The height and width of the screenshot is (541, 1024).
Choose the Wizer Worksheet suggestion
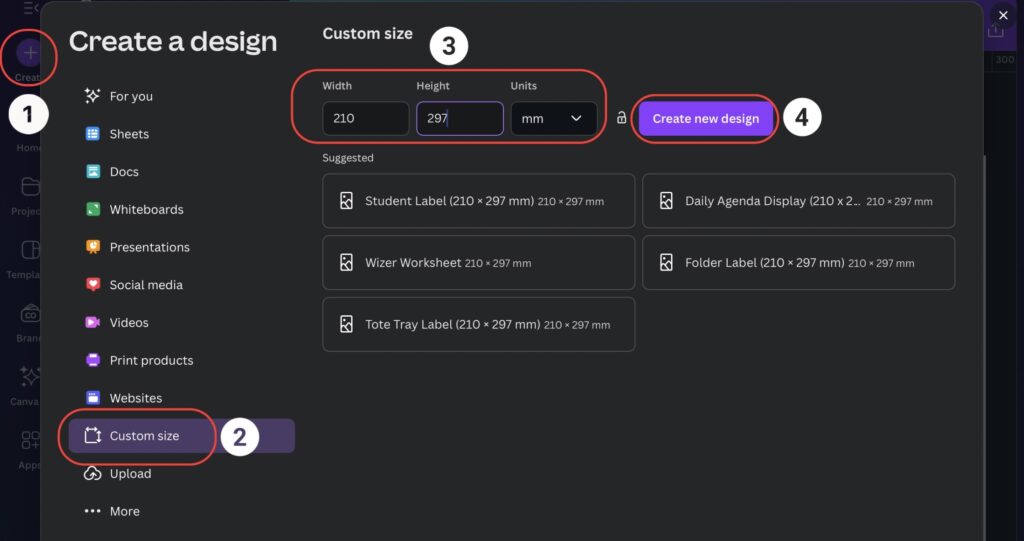[x=479, y=263]
